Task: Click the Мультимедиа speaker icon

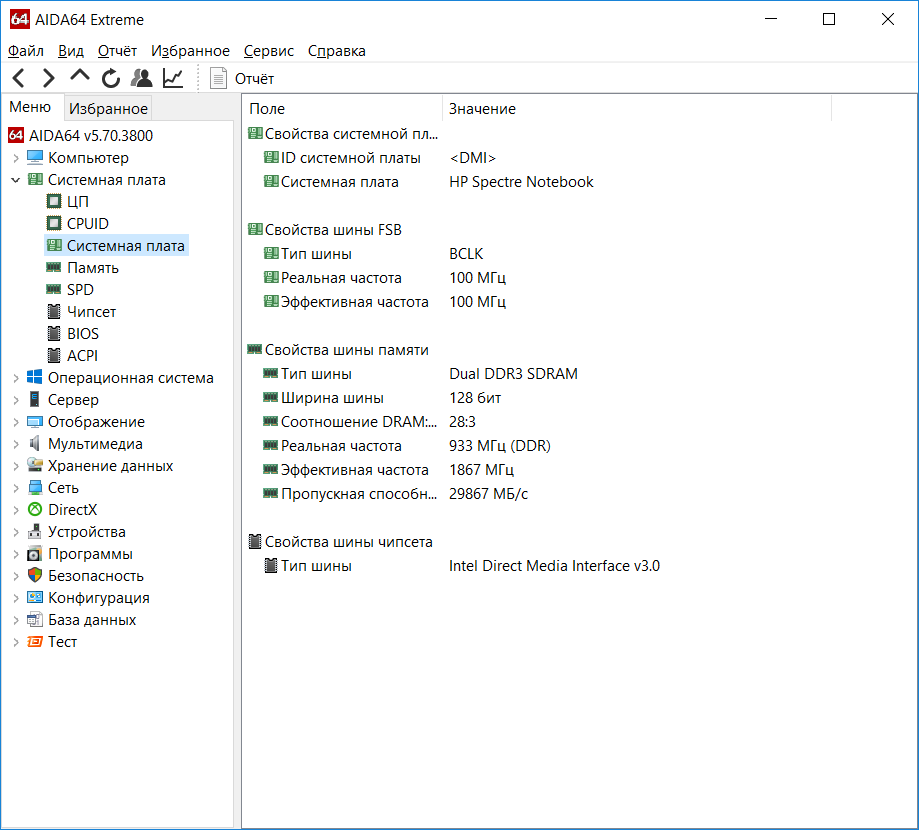Action: pos(35,444)
